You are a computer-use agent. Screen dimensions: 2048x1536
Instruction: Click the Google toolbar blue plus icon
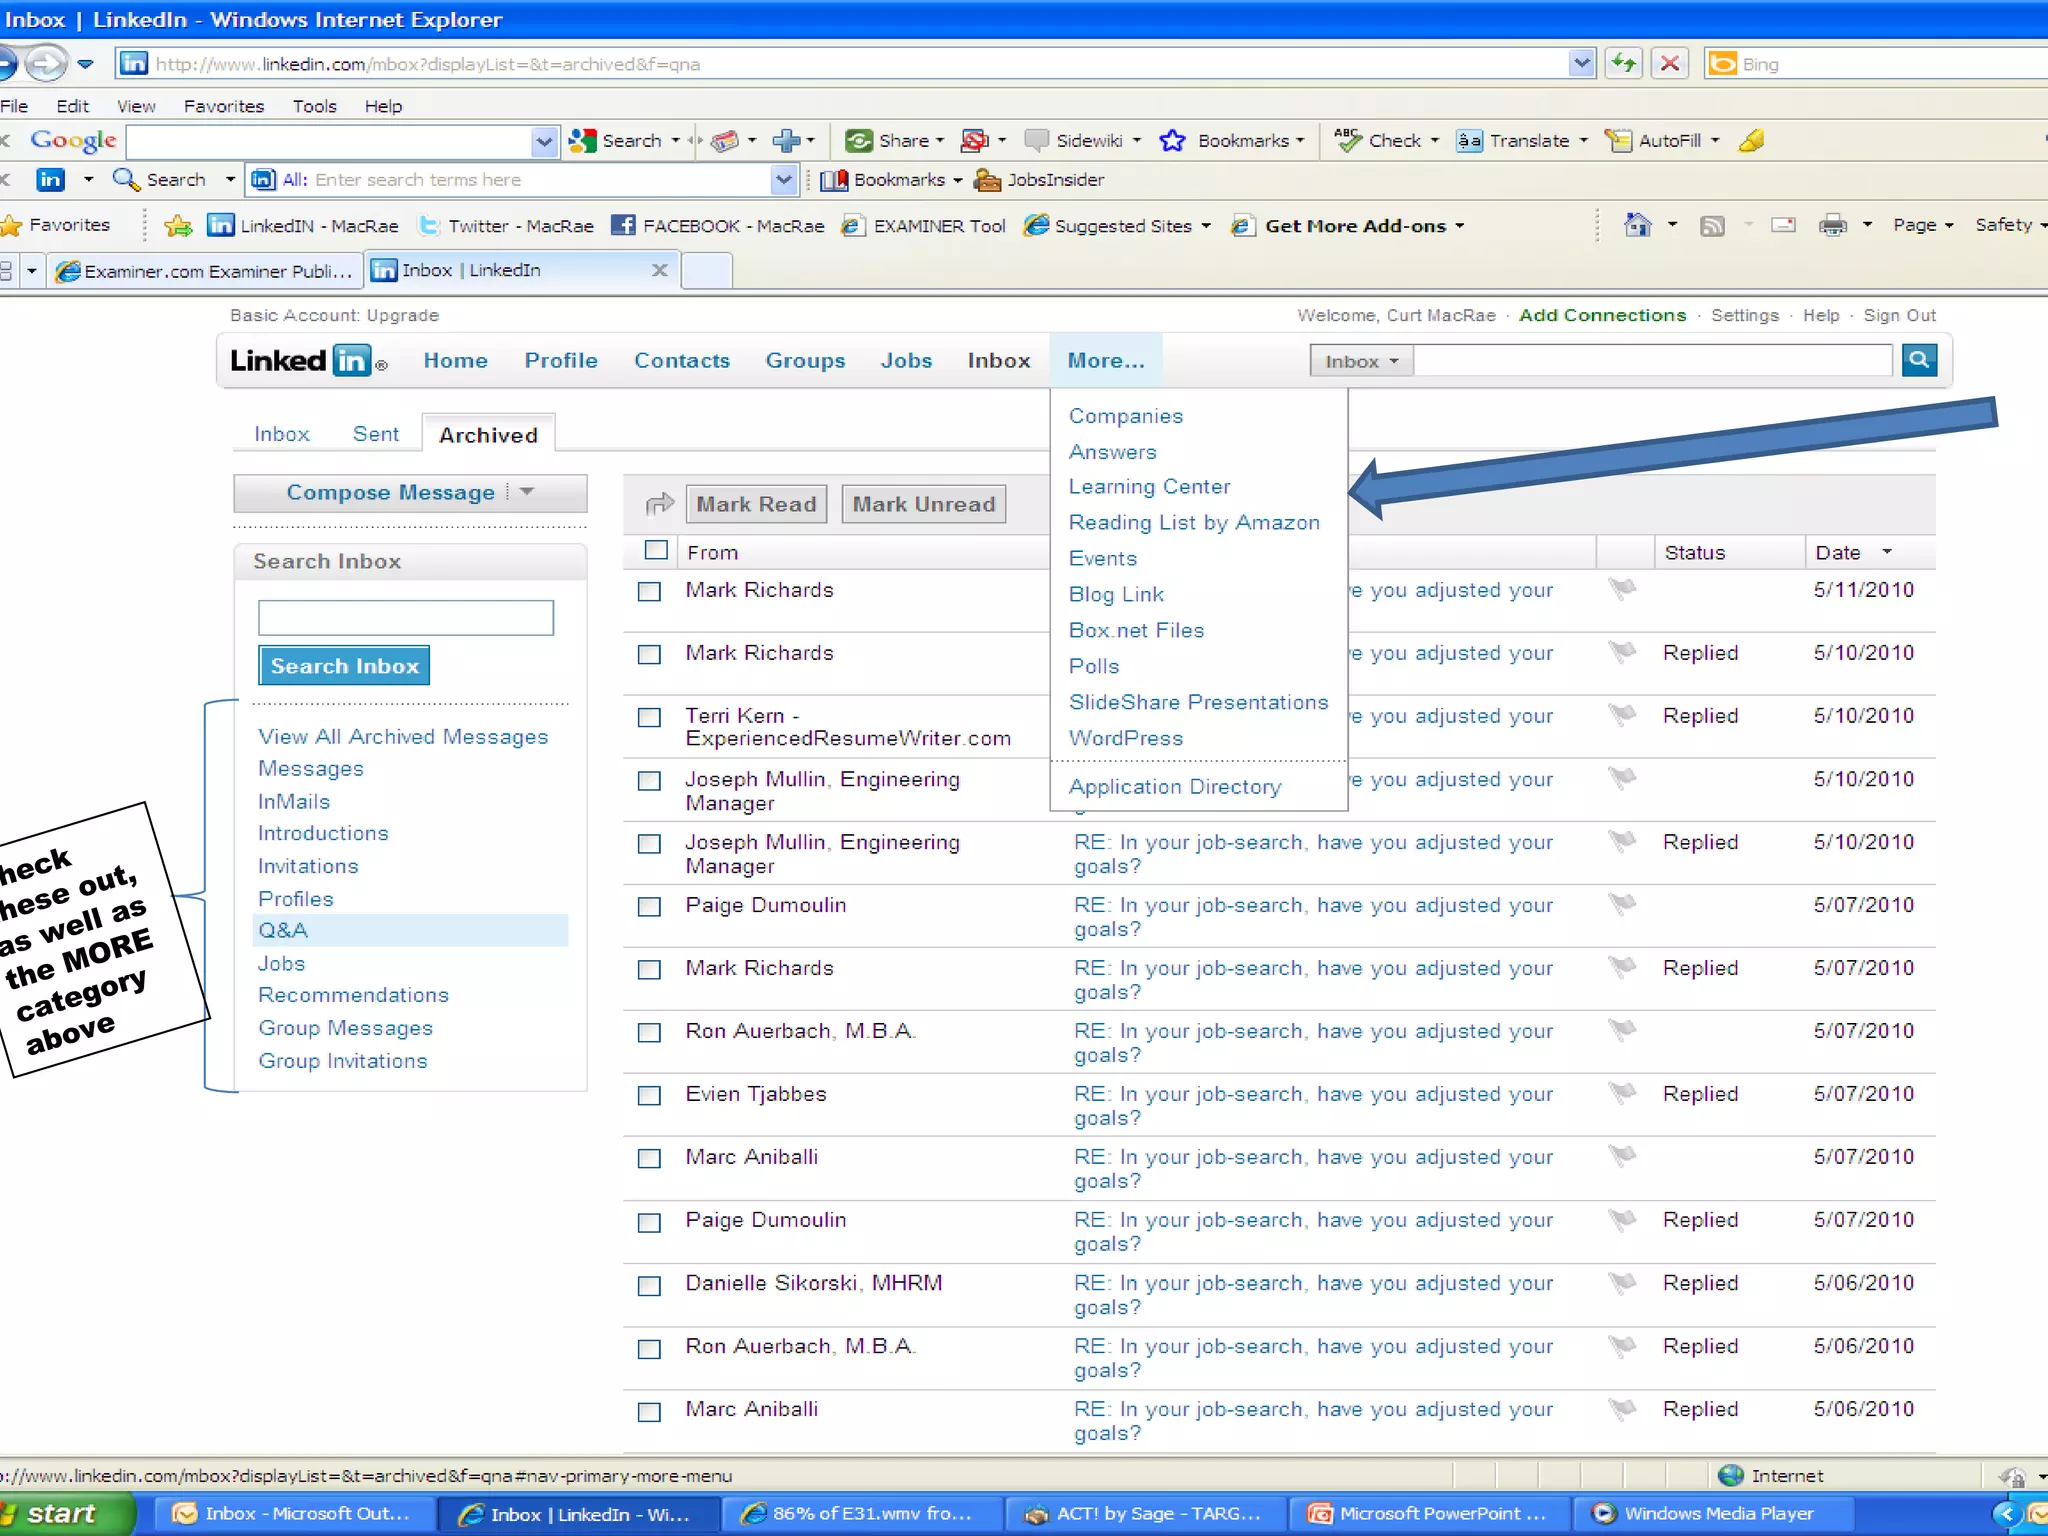click(x=786, y=141)
